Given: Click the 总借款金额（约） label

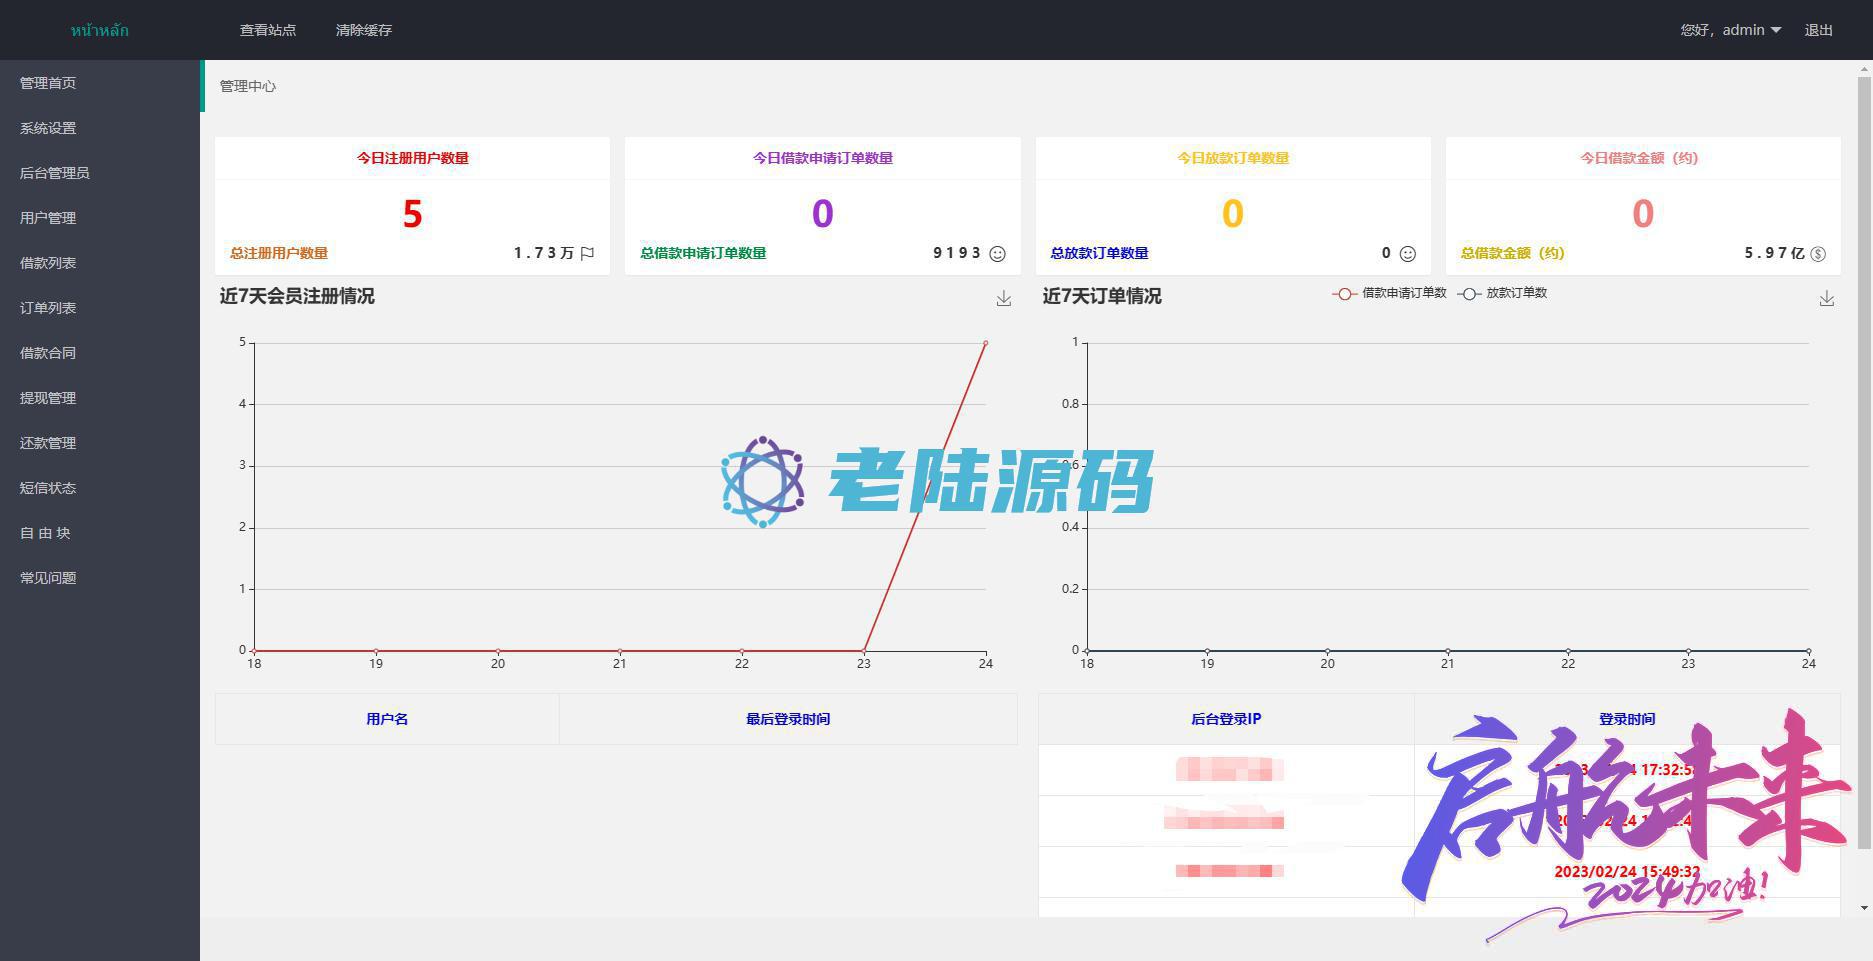Looking at the screenshot, I should coord(1512,253).
